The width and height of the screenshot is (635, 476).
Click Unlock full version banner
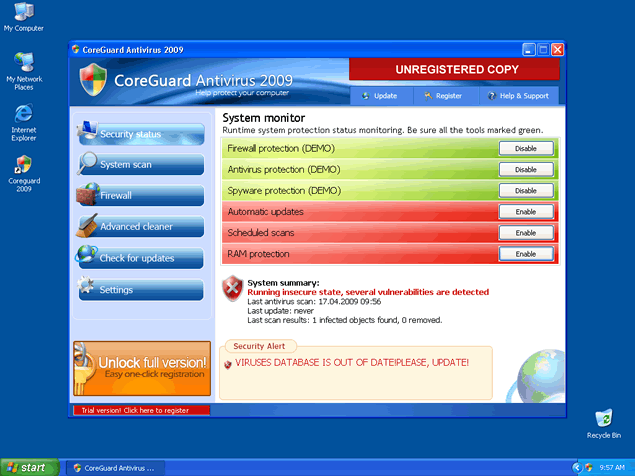(x=141, y=367)
